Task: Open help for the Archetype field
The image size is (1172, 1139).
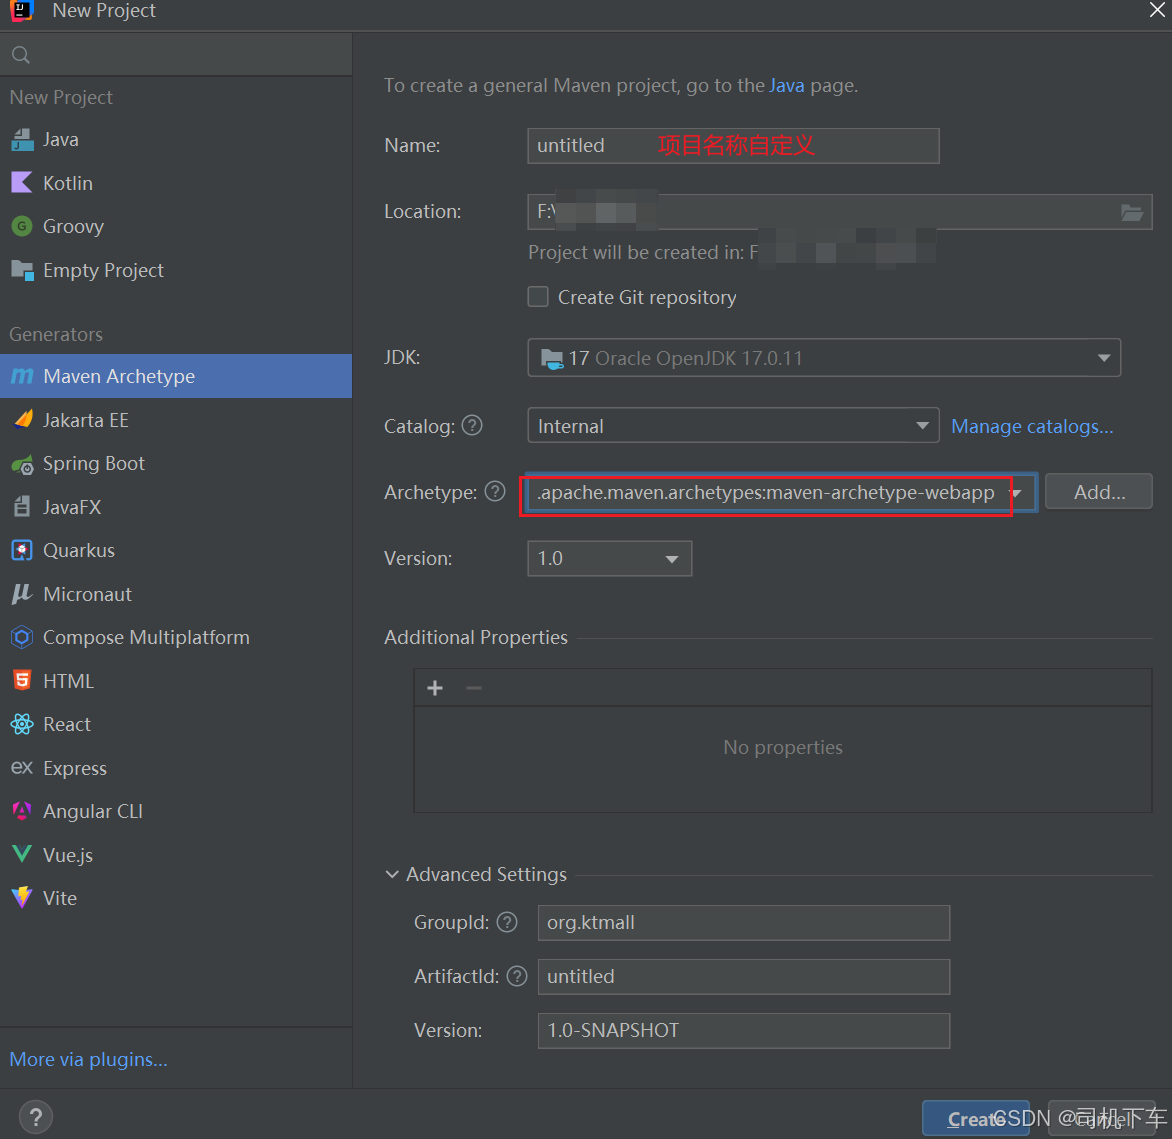Action: pos(495,492)
